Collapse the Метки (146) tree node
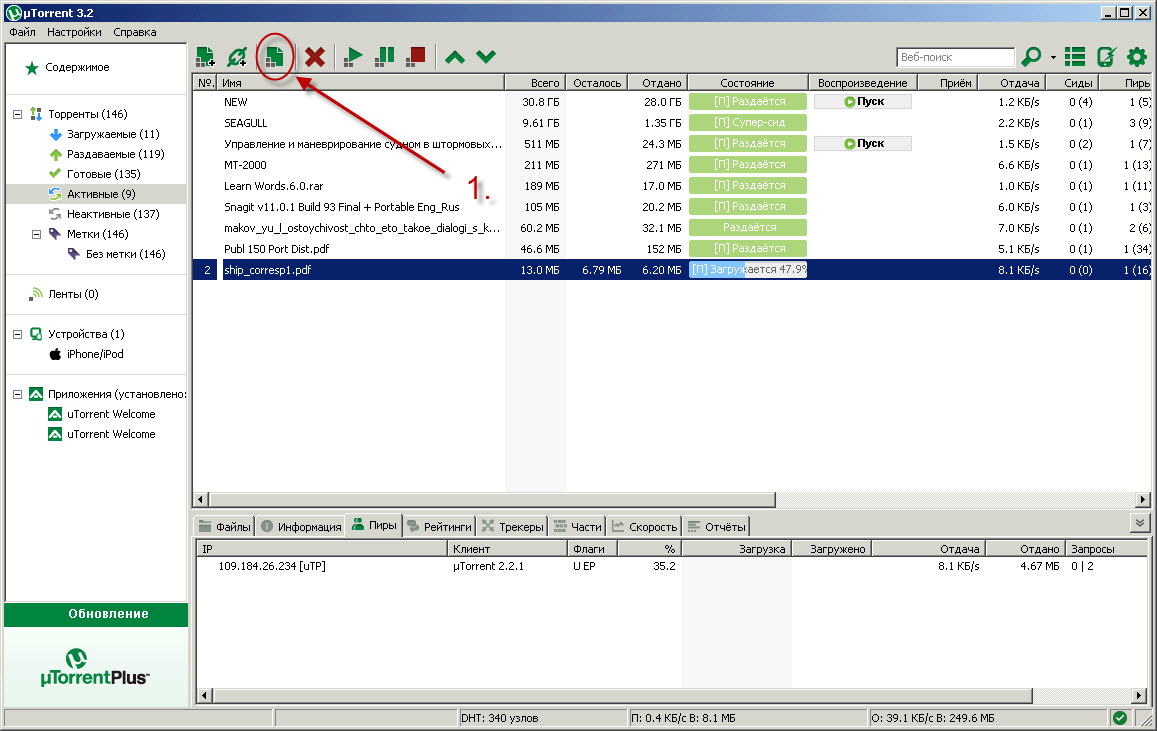Image resolution: width=1157 pixels, height=731 pixels. pyautogui.click(x=37, y=234)
